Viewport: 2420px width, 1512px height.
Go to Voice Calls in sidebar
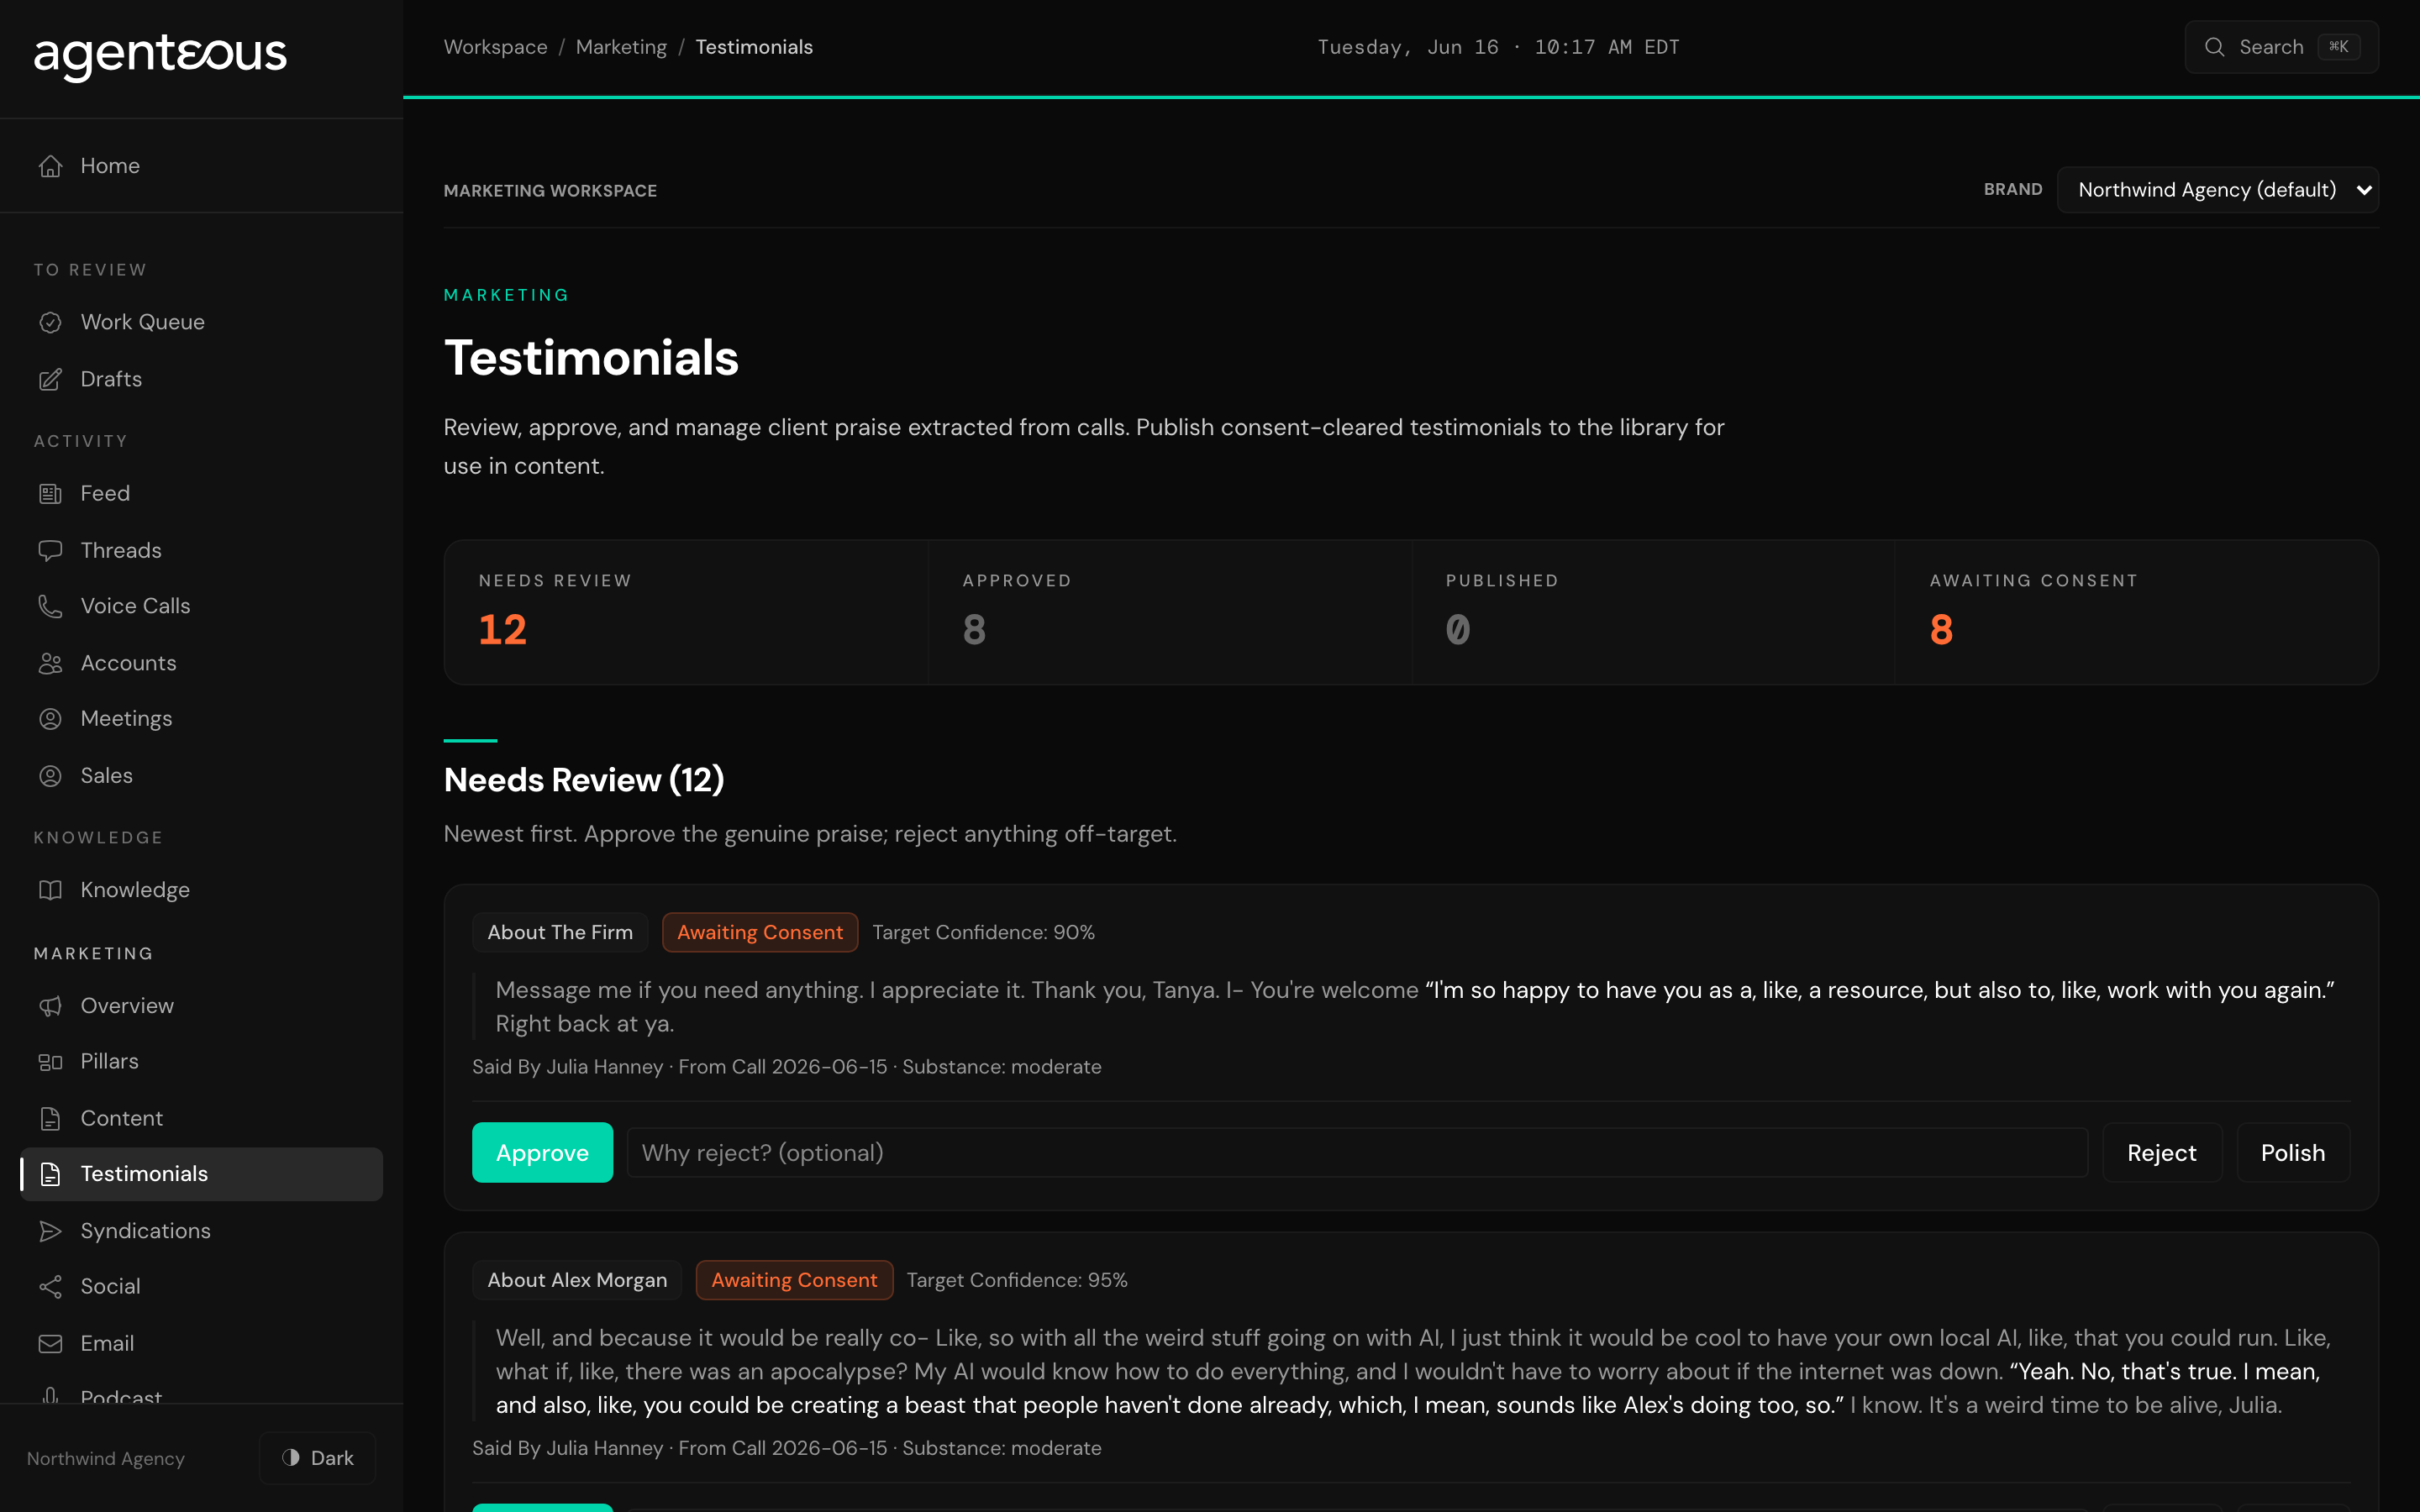[x=201, y=606]
